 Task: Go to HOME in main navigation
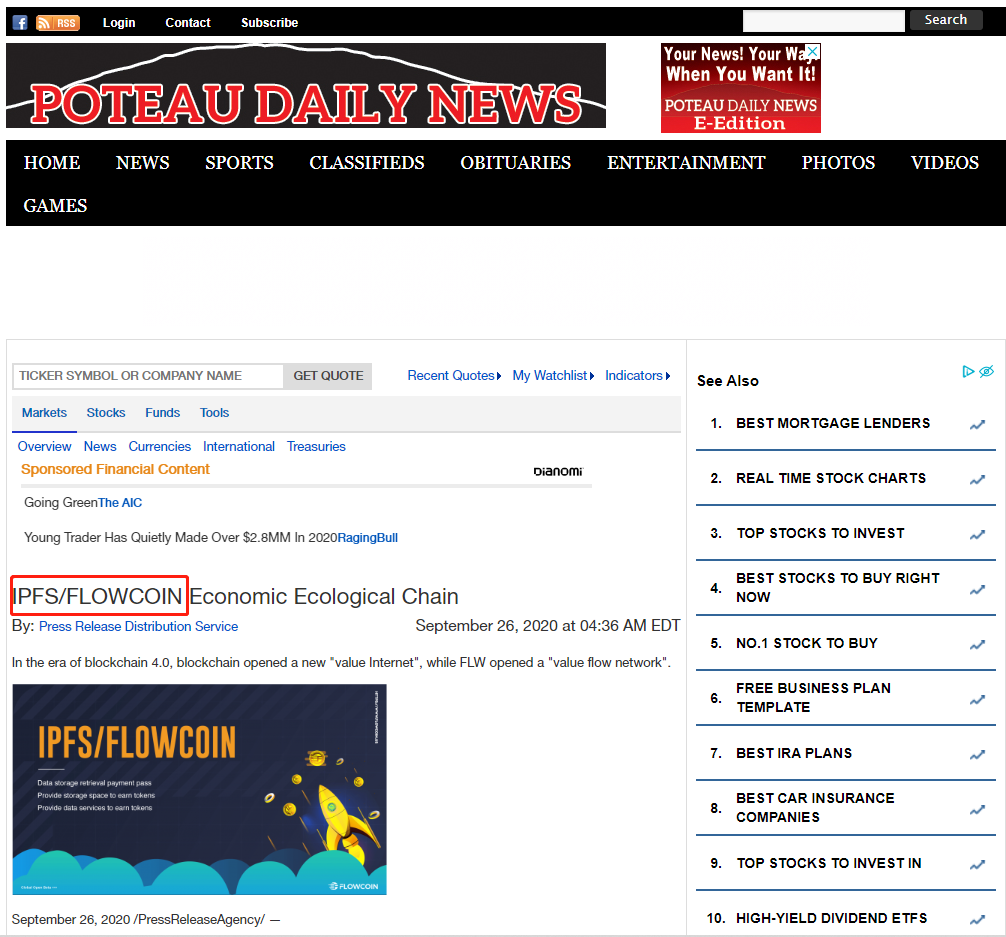(x=52, y=163)
